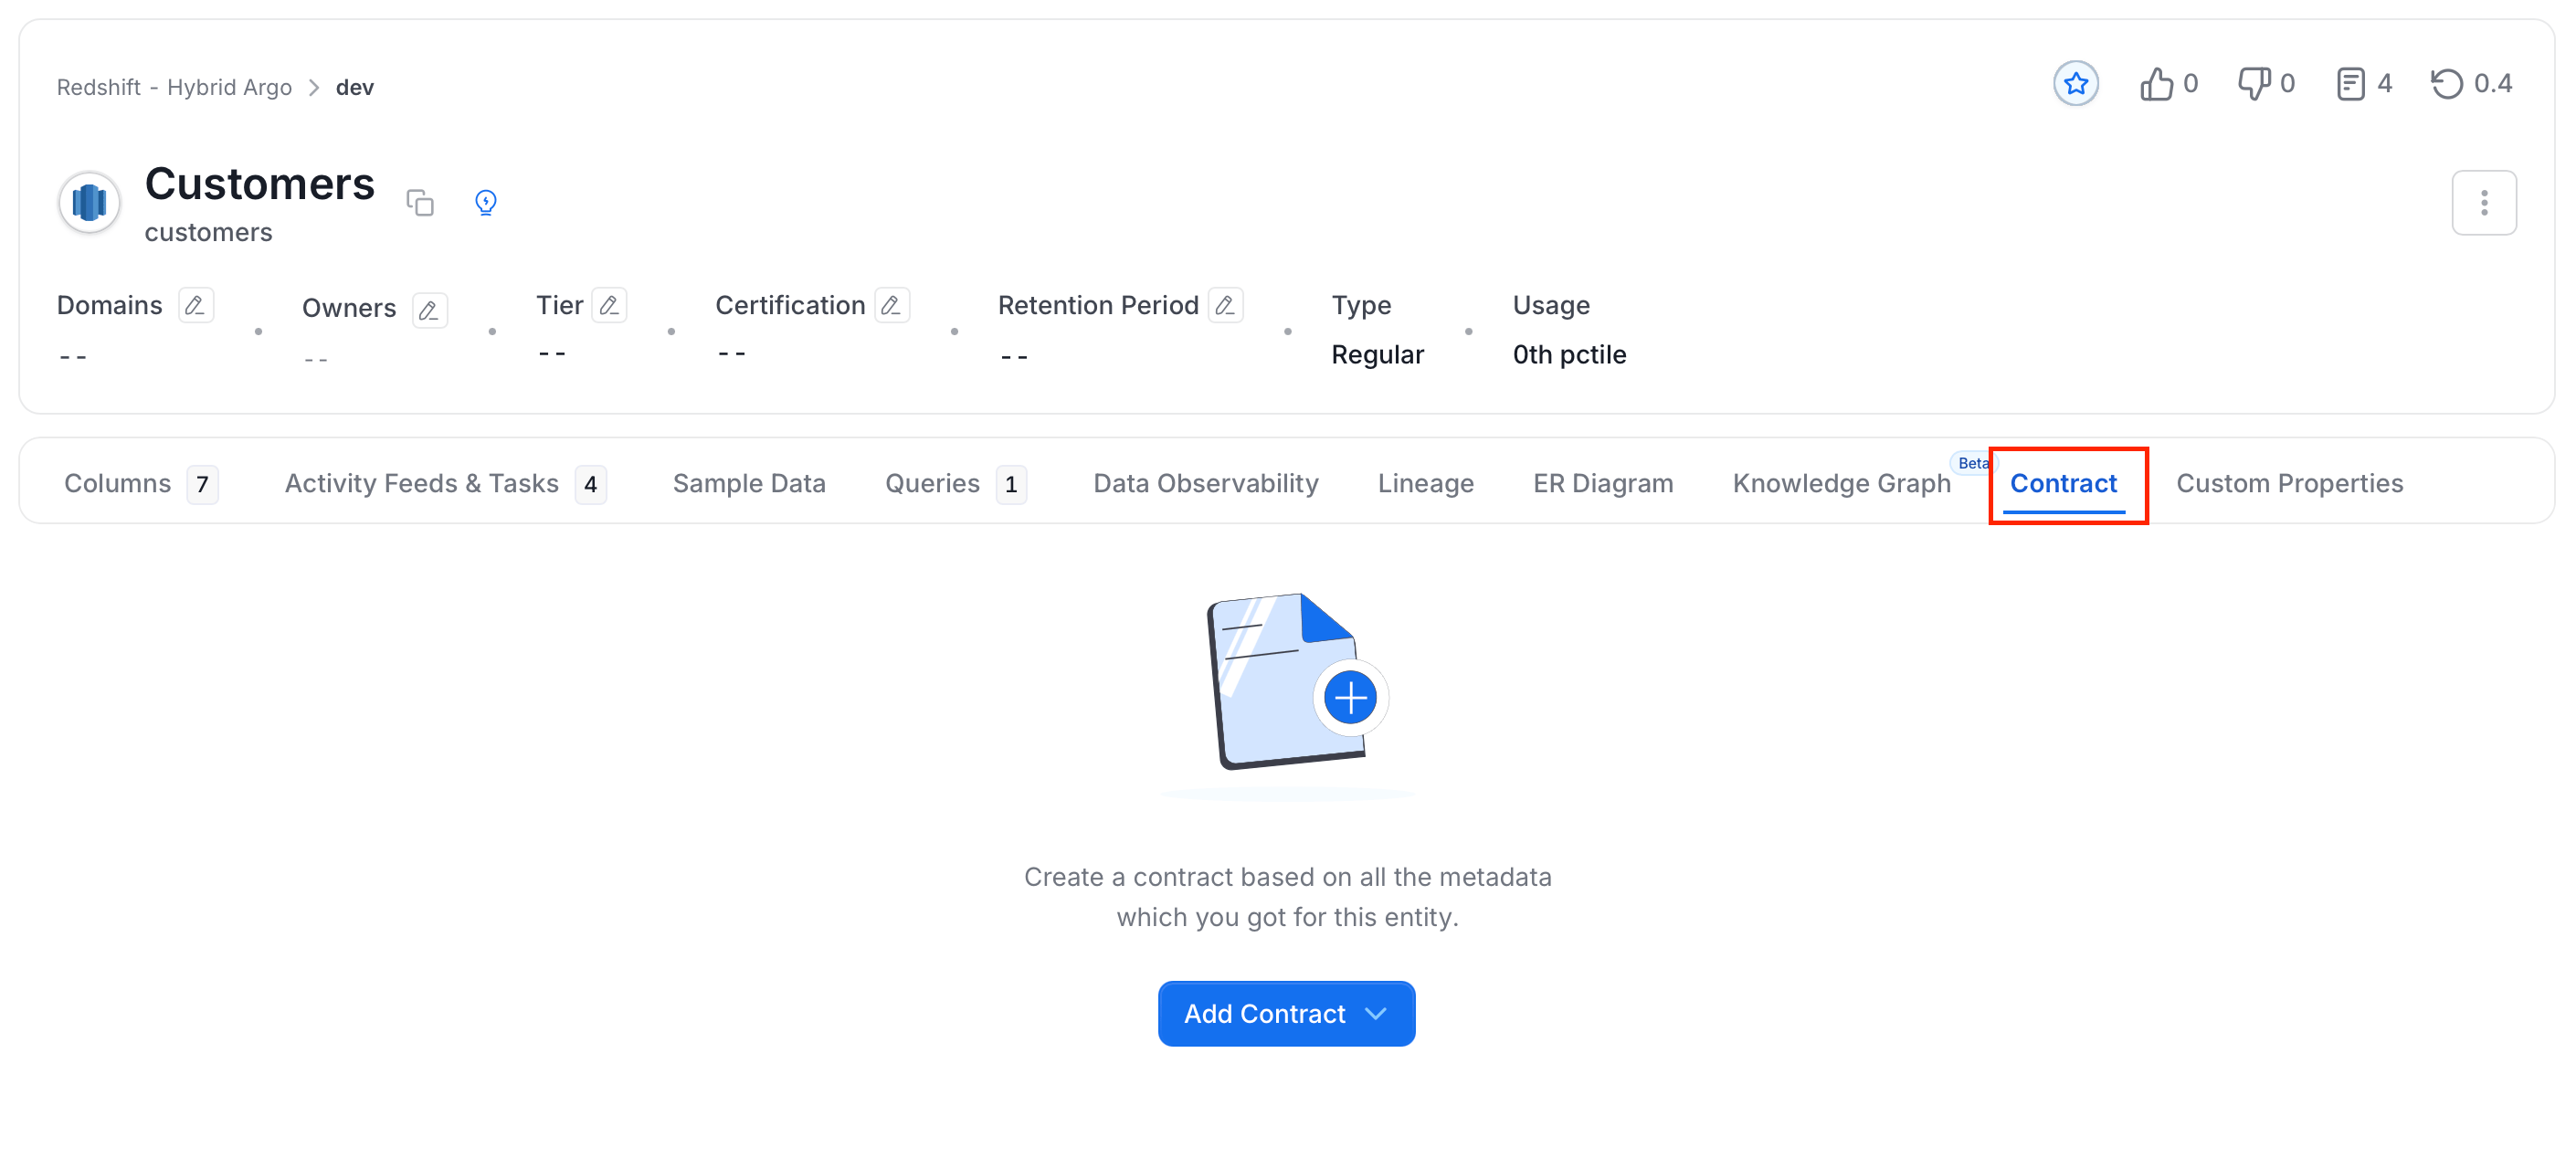Open the Add Contract dropdown button
The width and height of the screenshot is (2576, 1169).
(x=1286, y=1013)
